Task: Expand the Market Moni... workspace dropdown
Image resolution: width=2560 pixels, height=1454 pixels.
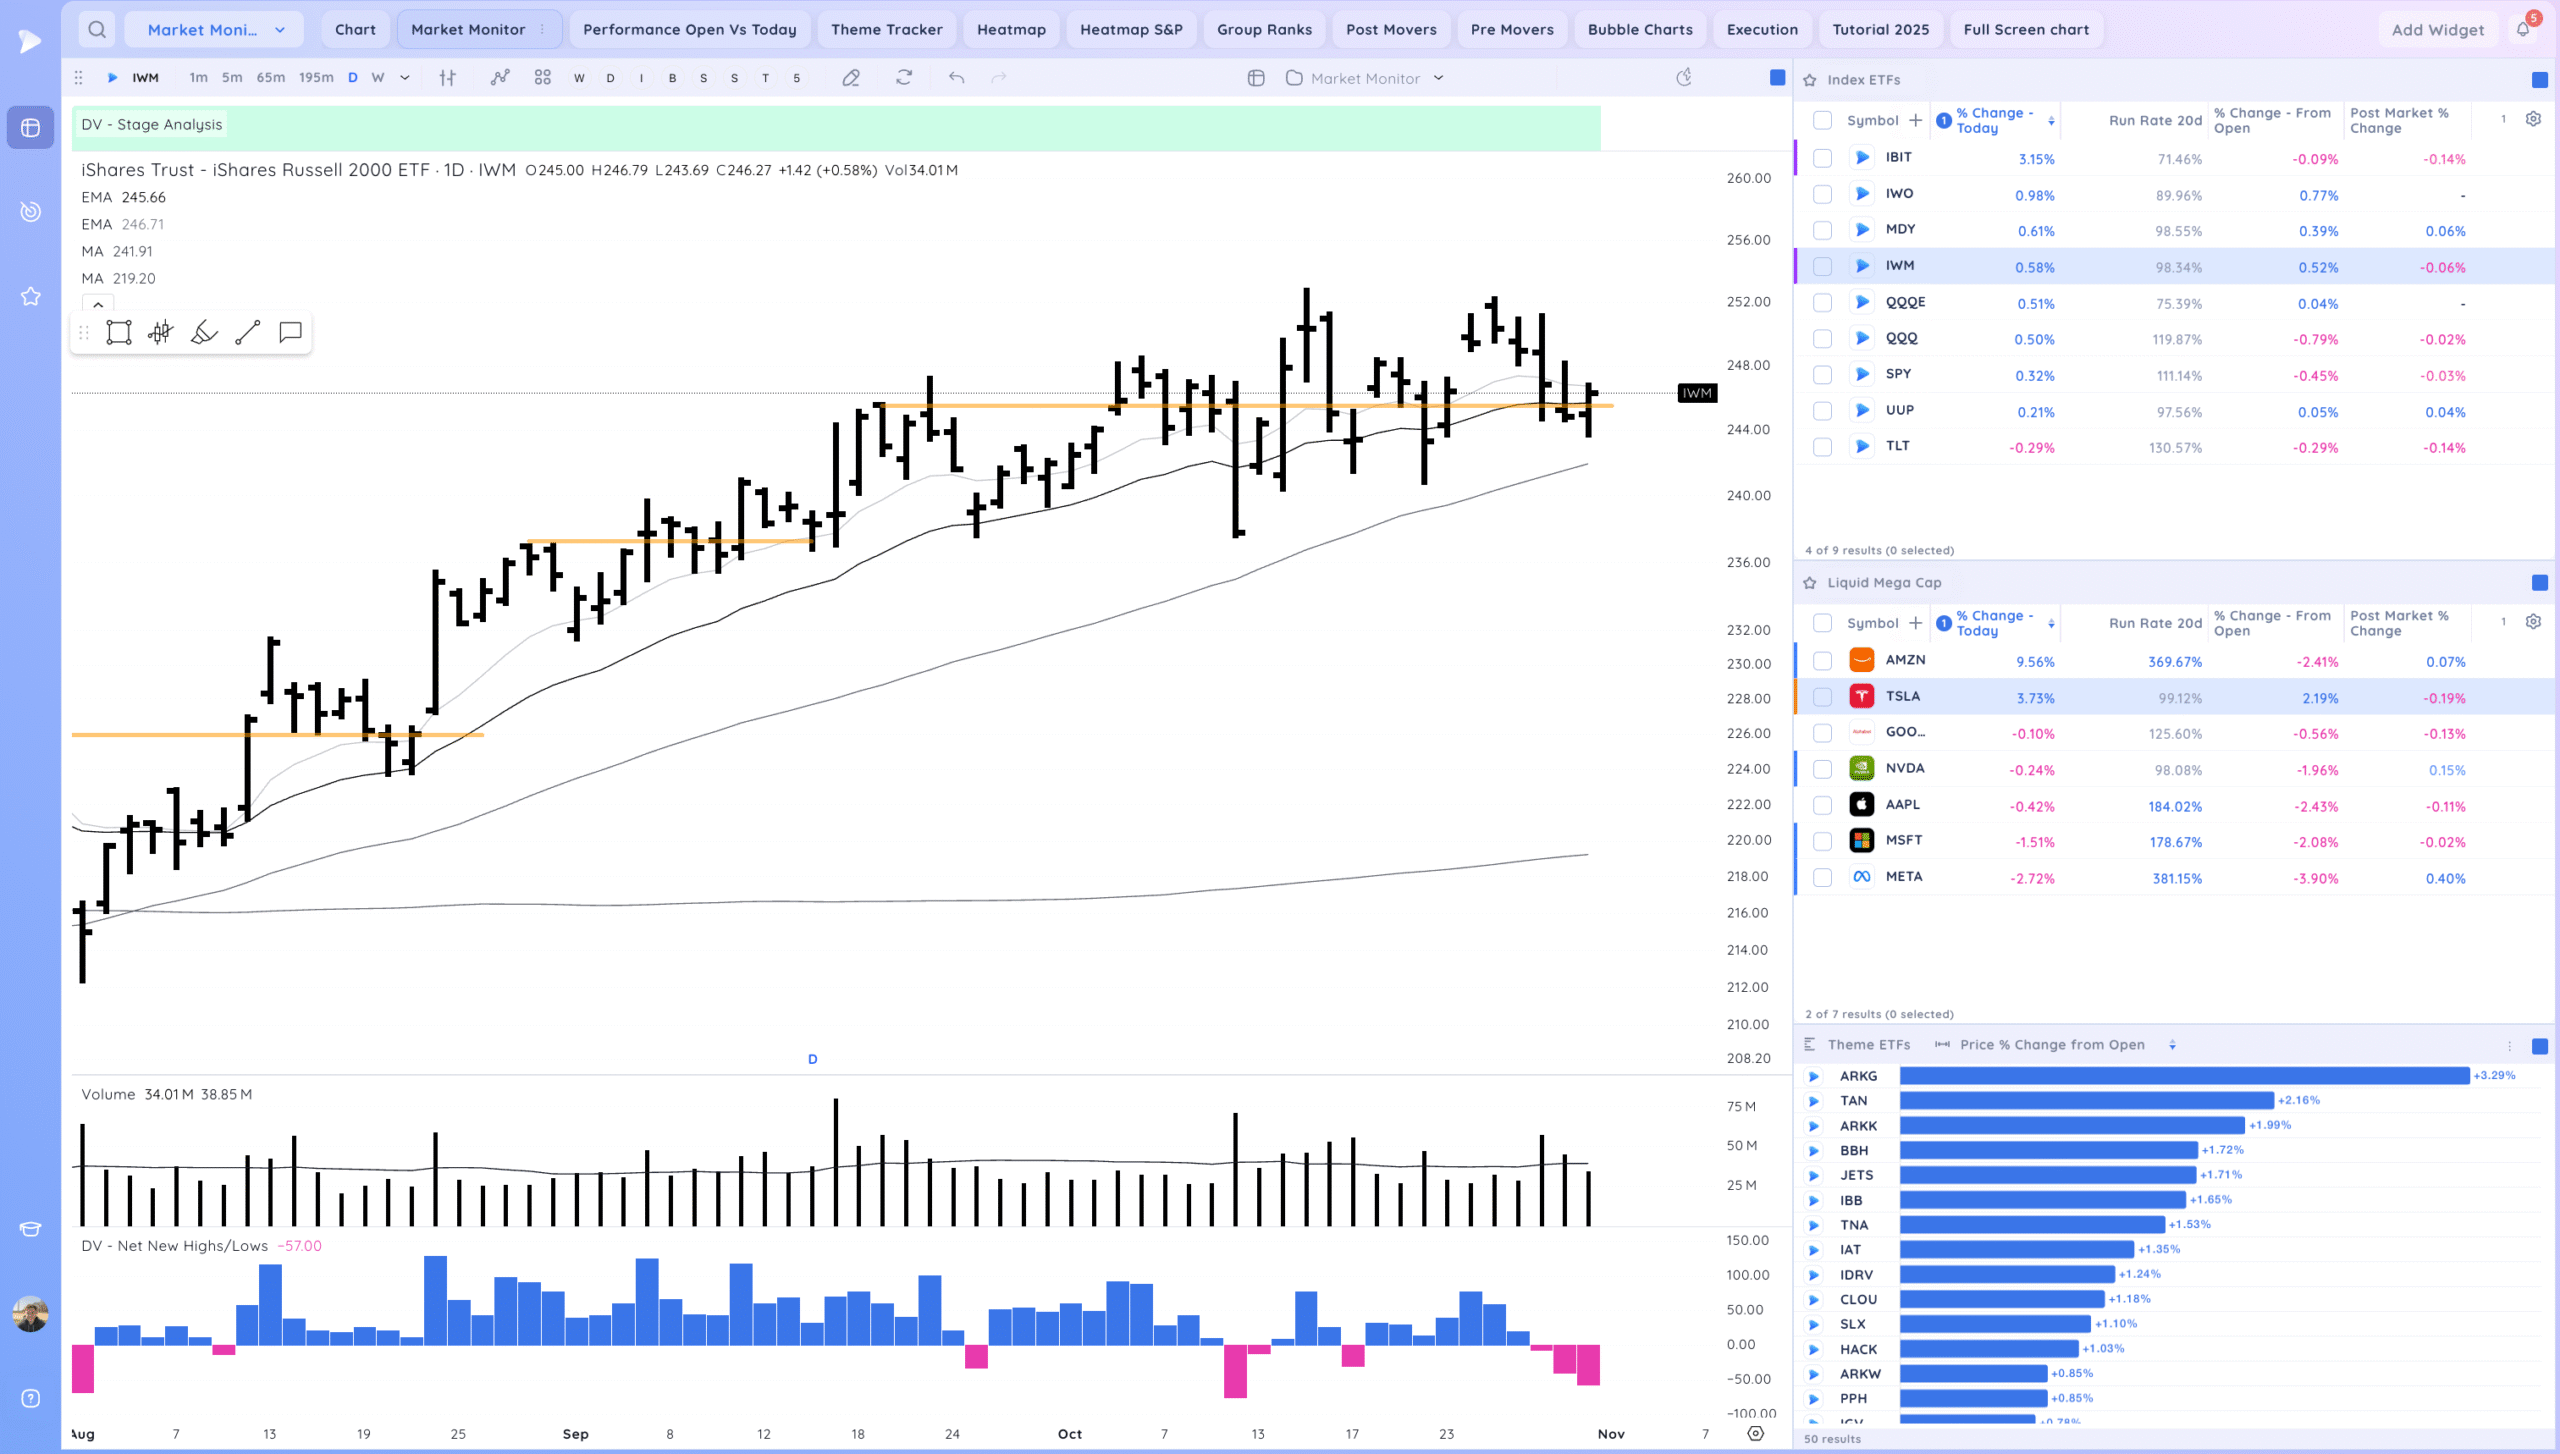Action: [x=280, y=30]
